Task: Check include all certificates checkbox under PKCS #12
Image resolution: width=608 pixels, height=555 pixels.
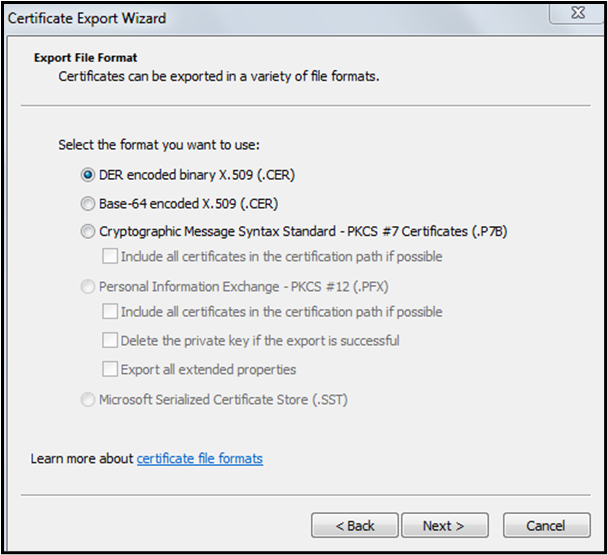Action: [110, 312]
